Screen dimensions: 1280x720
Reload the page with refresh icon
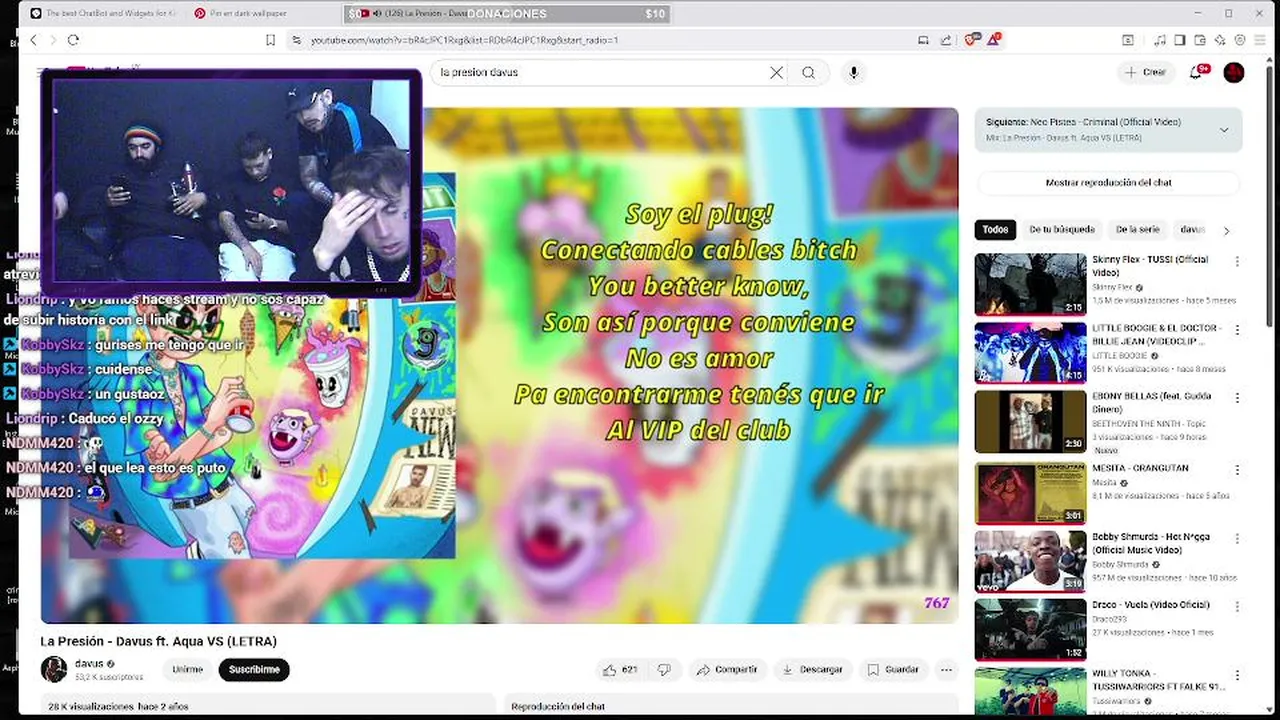tap(73, 40)
